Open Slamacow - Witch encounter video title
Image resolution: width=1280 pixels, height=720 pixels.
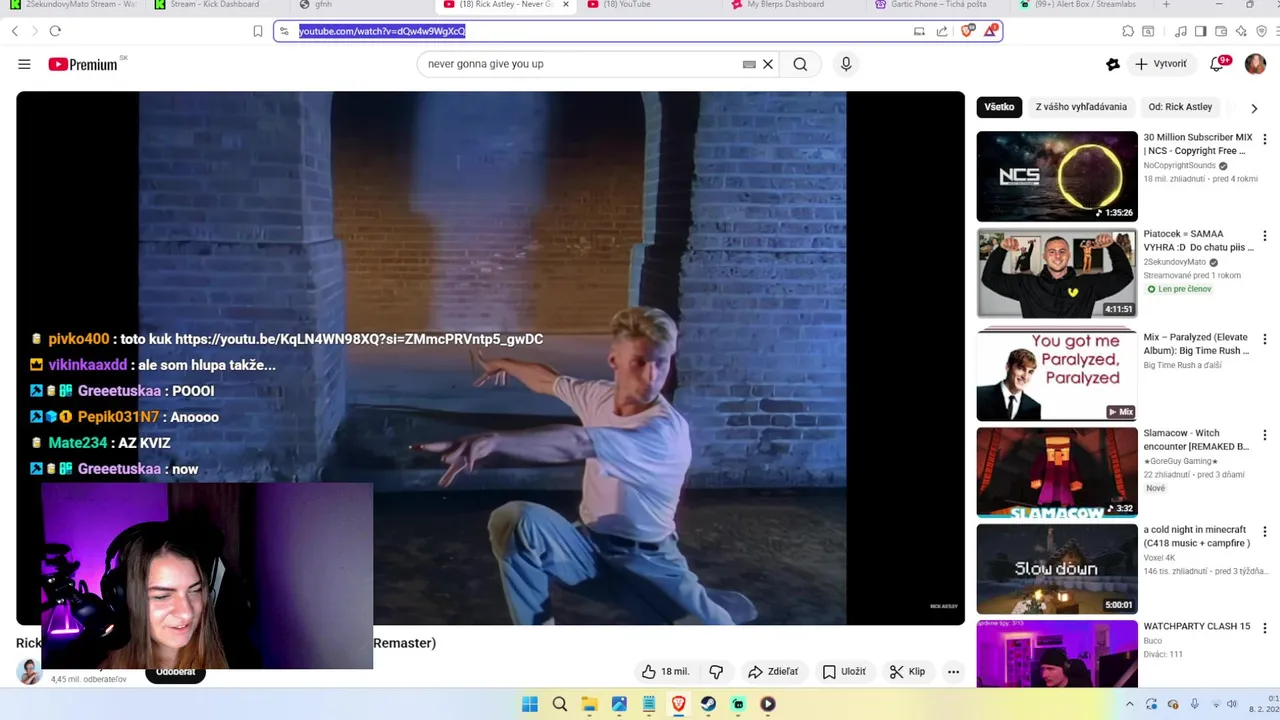[x=1196, y=440]
